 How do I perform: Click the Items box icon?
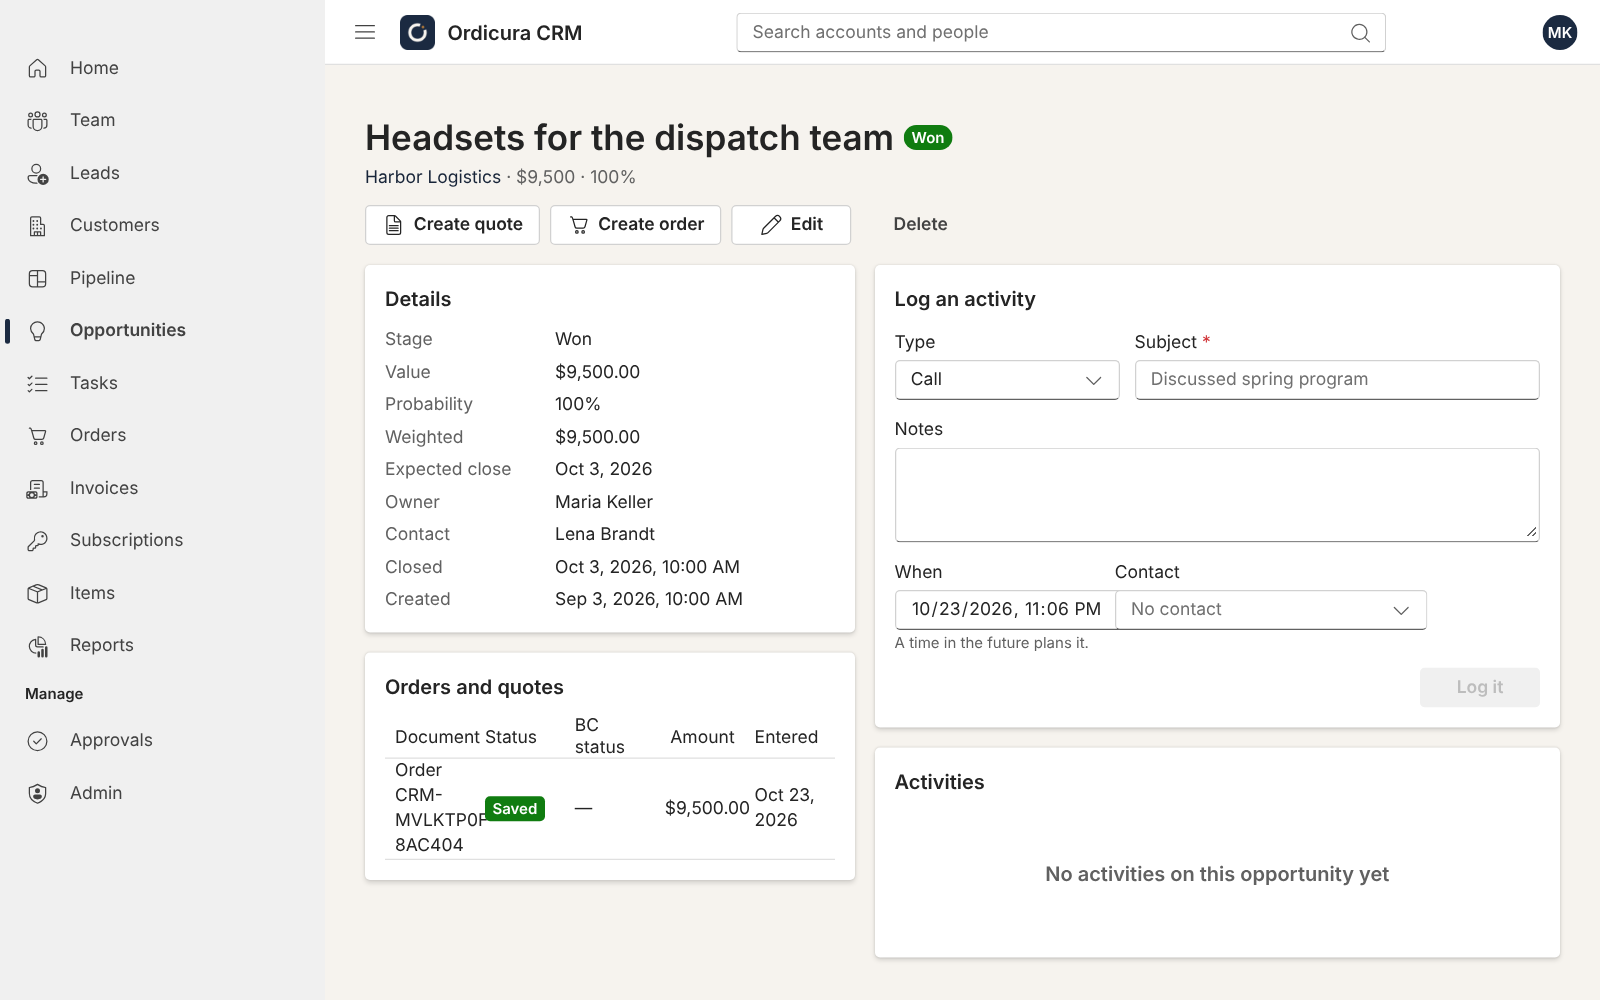(x=38, y=593)
